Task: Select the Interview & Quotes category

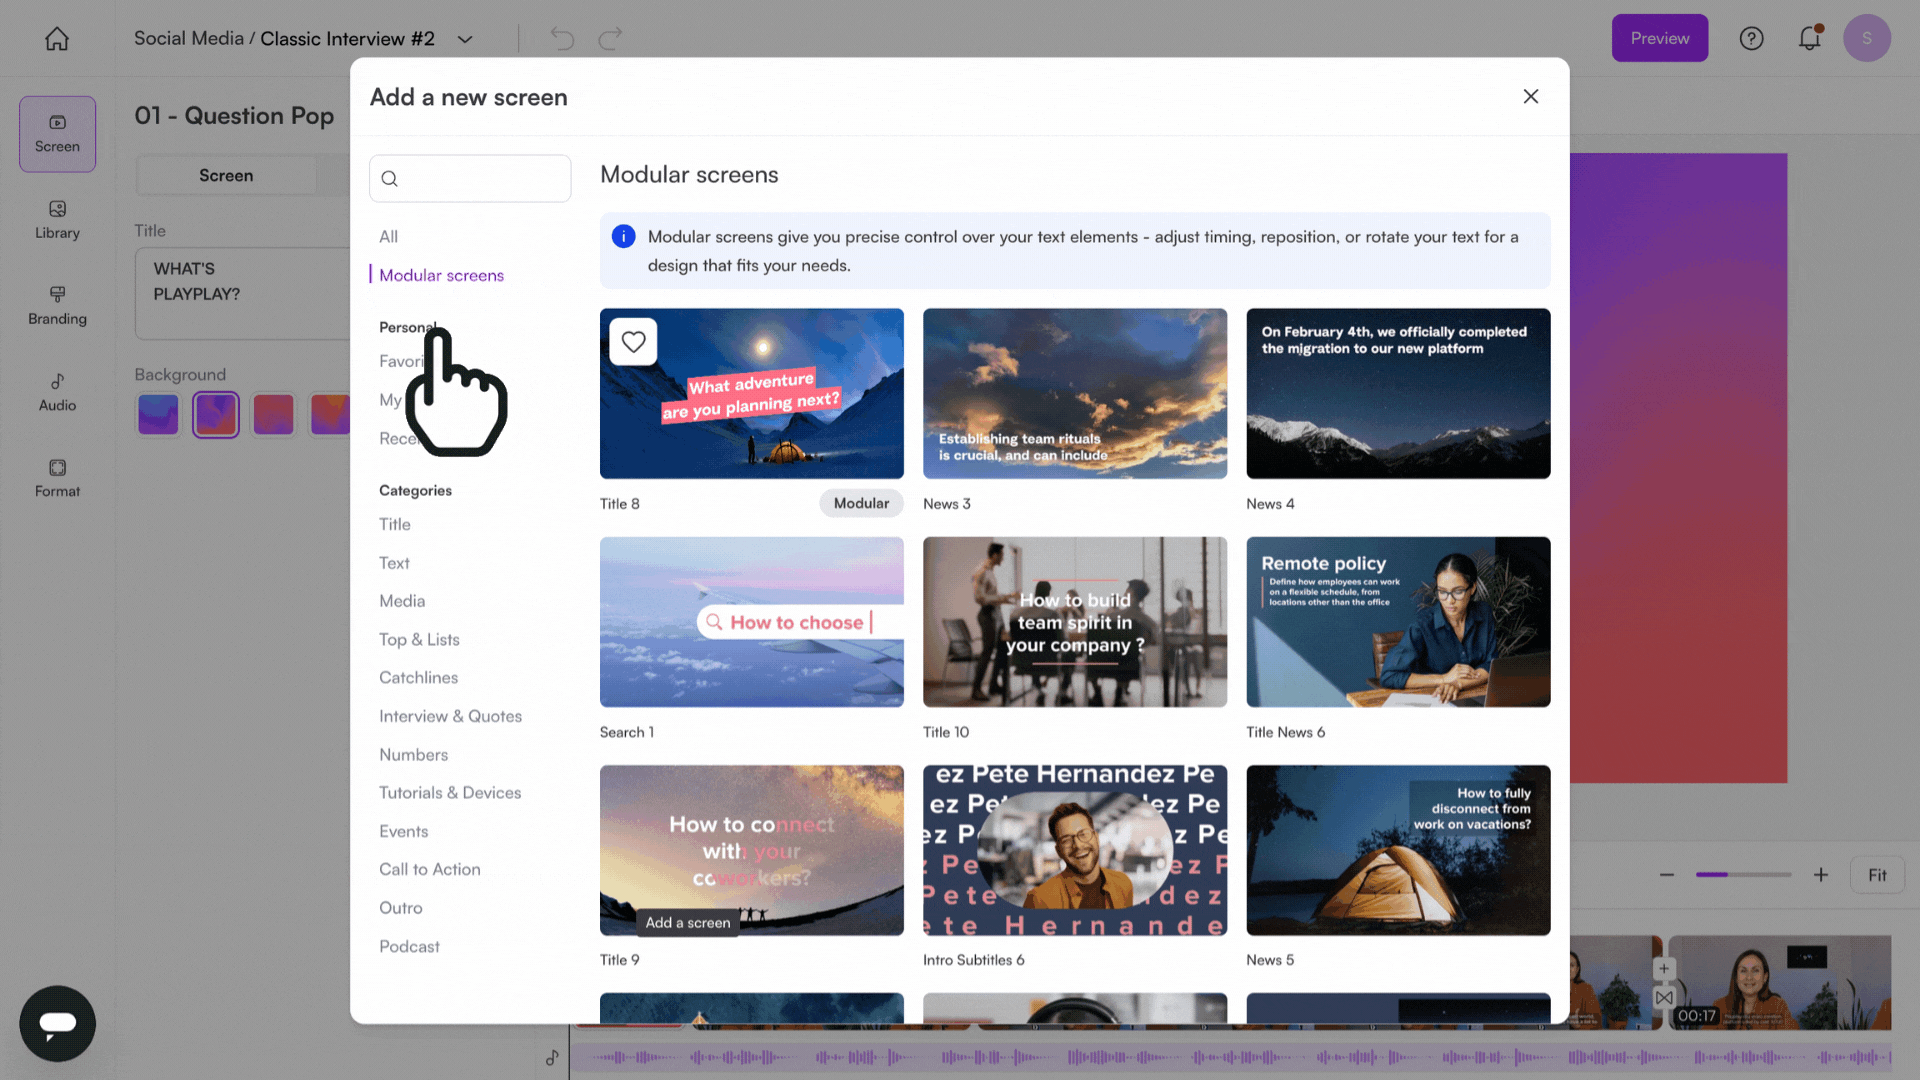Action: pyautogui.click(x=450, y=716)
